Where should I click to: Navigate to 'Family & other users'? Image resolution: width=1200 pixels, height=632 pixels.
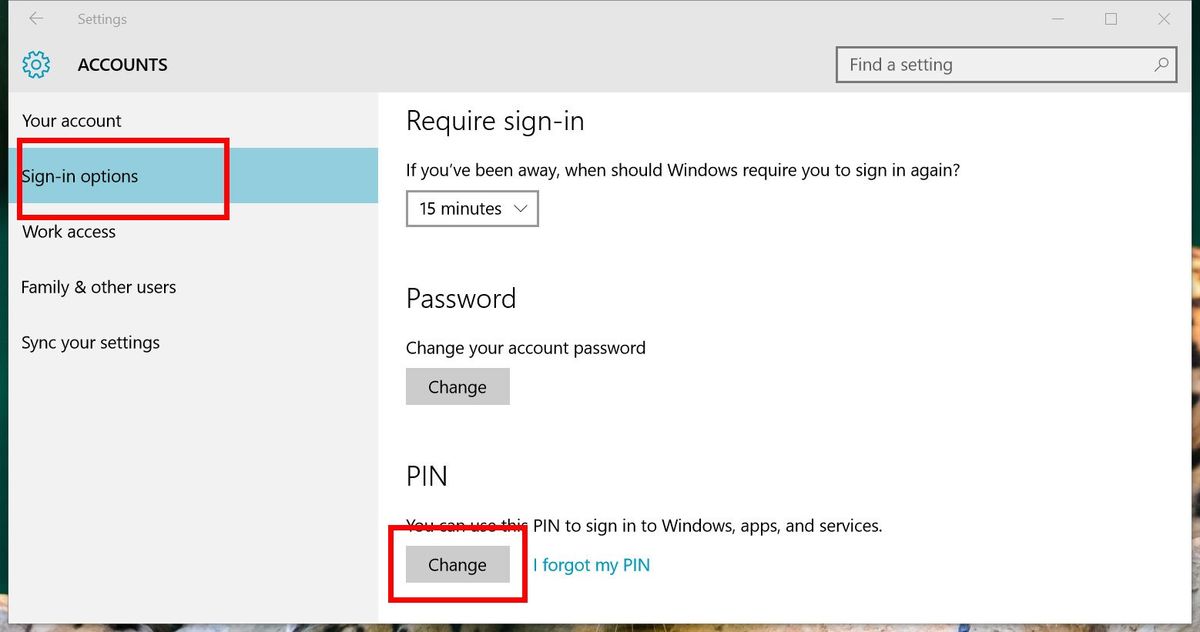98,286
